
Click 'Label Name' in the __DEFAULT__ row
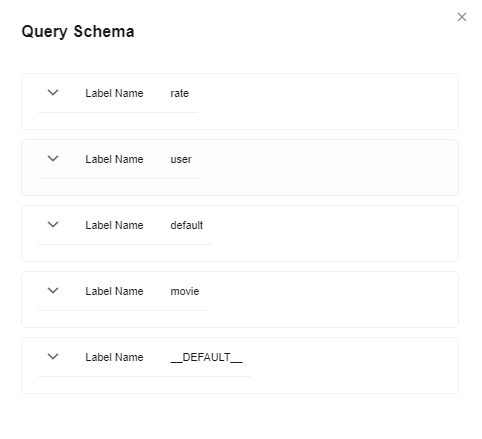(x=114, y=357)
